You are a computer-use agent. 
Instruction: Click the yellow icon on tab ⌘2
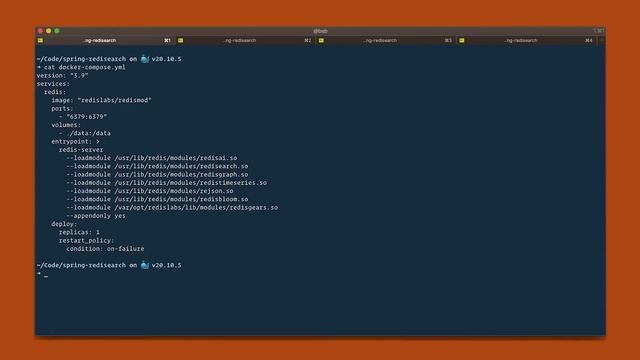(181, 40)
